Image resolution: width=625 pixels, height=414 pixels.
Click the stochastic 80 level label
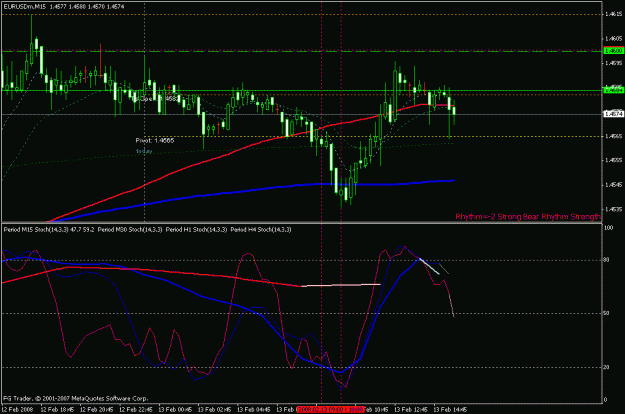click(606, 260)
